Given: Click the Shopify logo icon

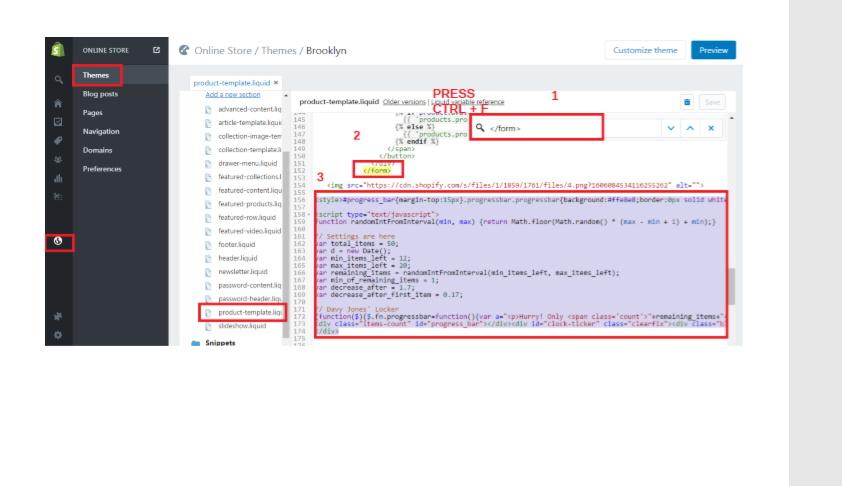Looking at the screenshot, I should (x=58, y=49).
